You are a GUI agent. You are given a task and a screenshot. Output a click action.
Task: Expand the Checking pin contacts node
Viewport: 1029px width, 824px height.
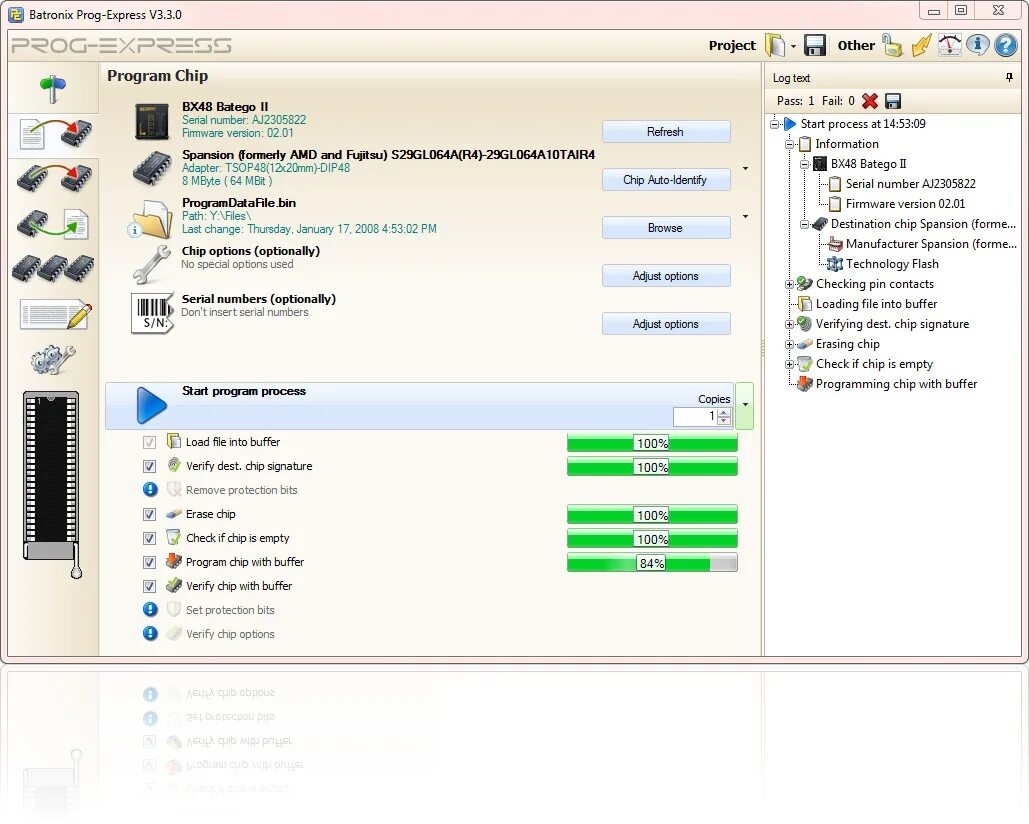pyautogui.click(x=789, y=284)
